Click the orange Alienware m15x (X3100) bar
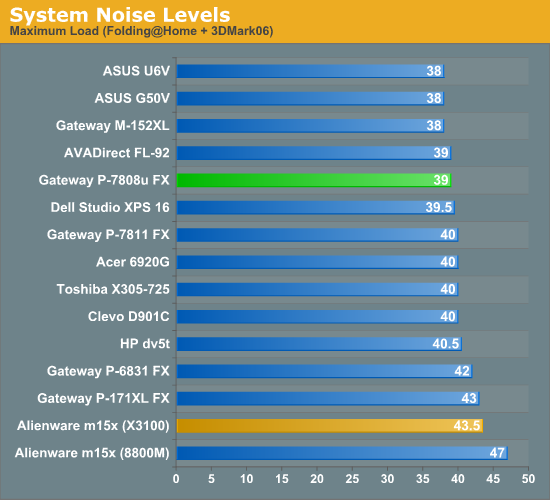This screenshot has height=500, width=550. [x=329, y=426]
